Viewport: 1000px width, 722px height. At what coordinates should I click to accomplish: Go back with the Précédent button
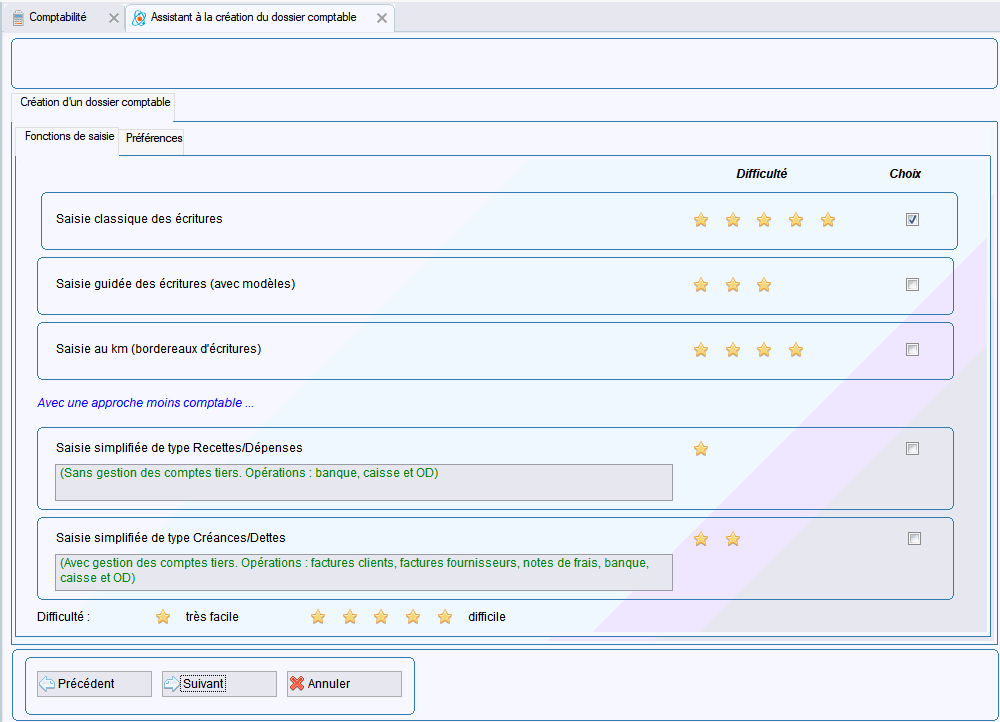(x=94, y=684)
